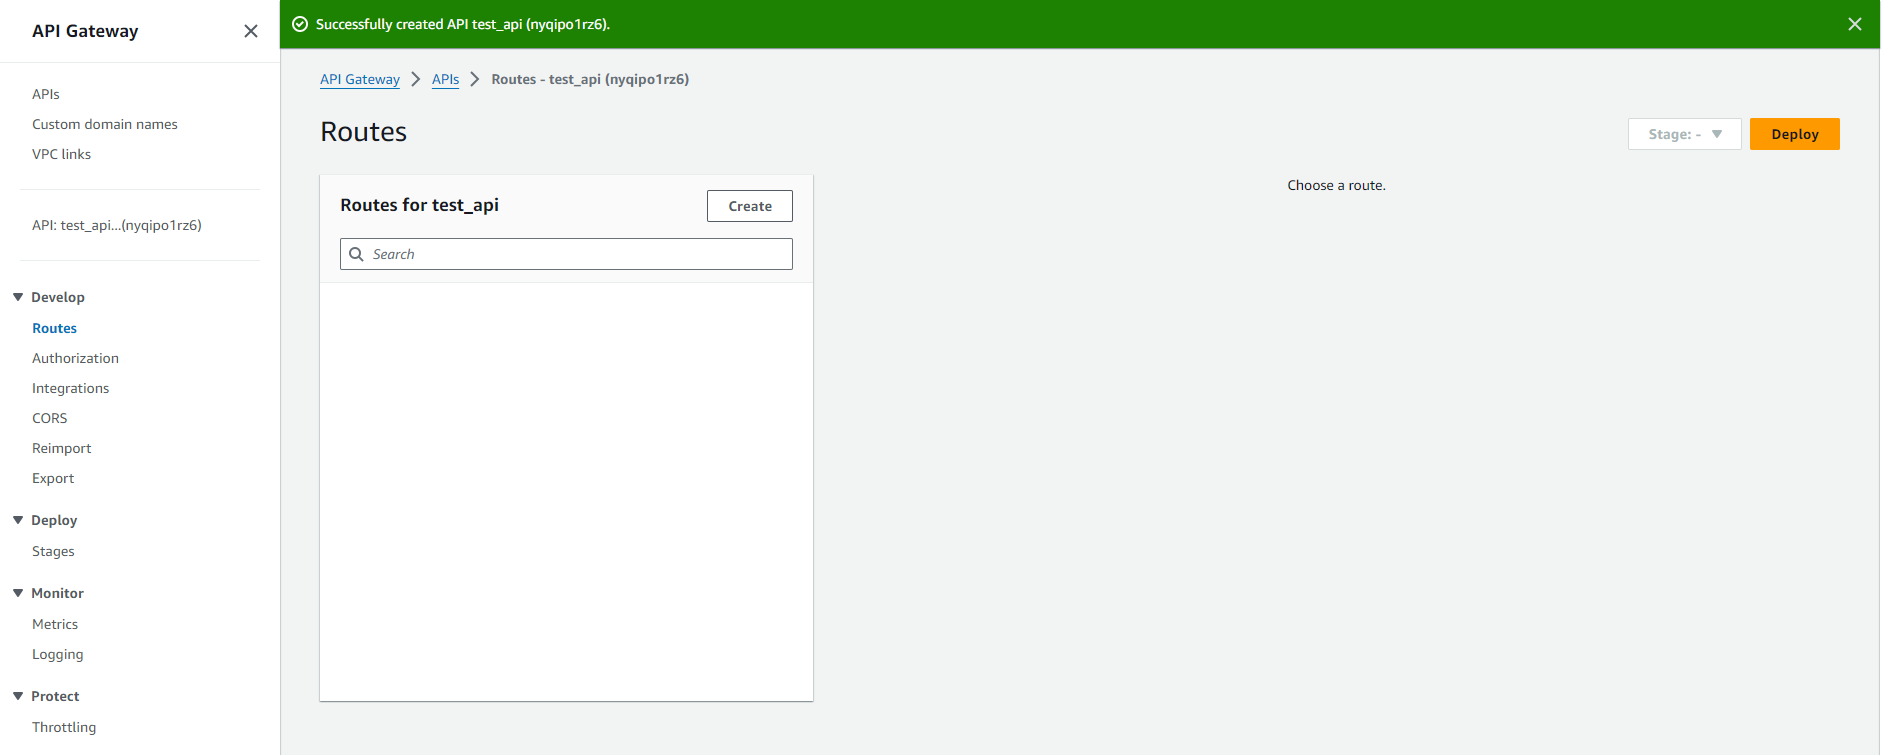Screen dimensions: 1887x755
Task: Open the Reimport page
Action: click(x=62, y=448)
